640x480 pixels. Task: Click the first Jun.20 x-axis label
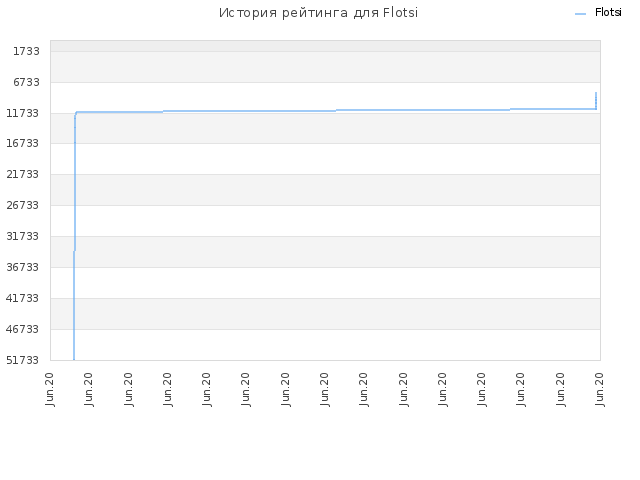coord(50,389)
